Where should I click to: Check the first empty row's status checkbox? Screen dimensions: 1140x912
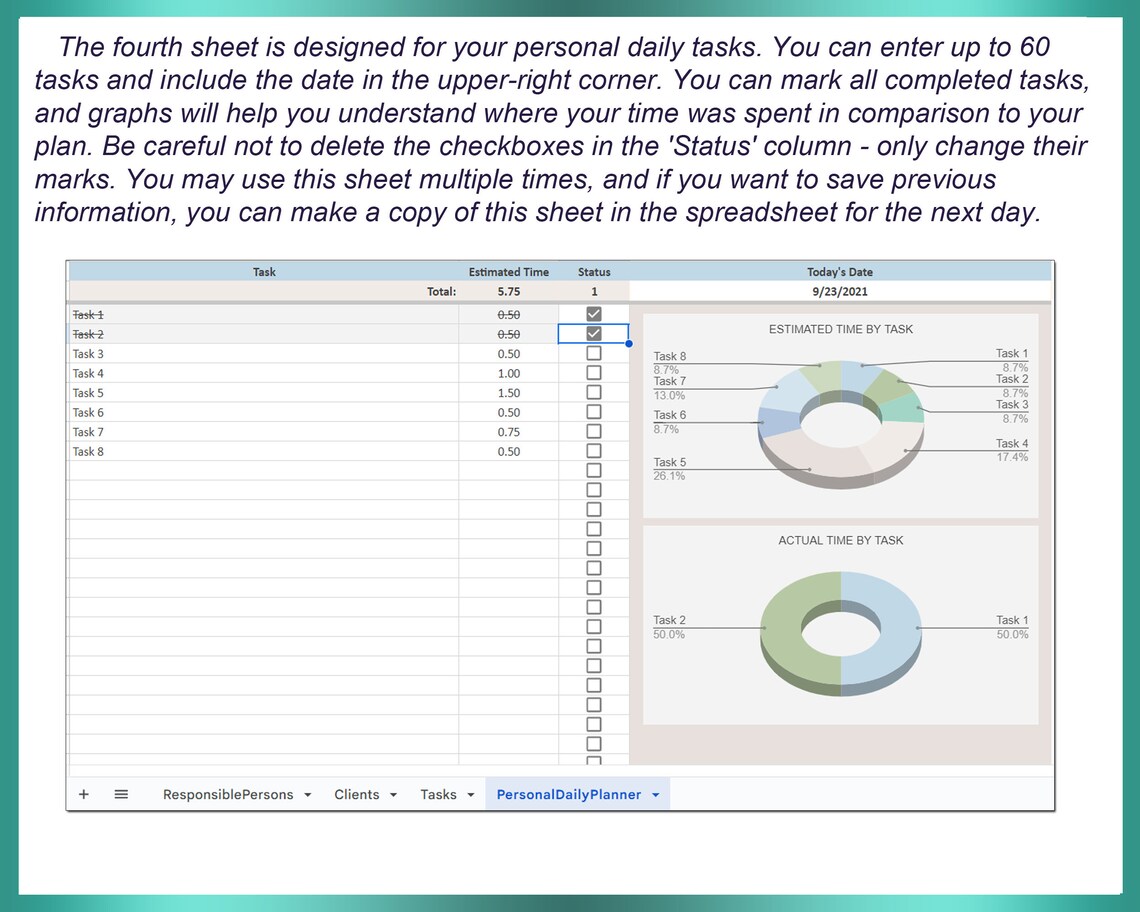tap(594, 470)
